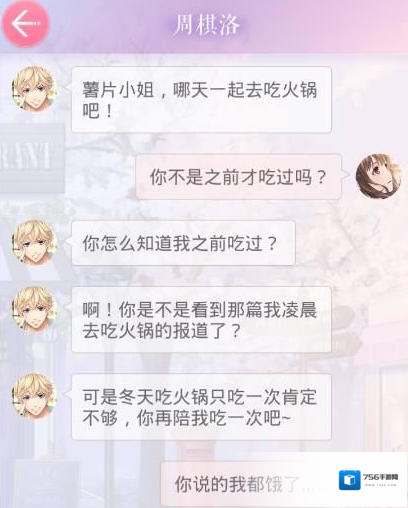
Task: Tap pink bubble 你不是之前才吃过吗？
Action: pos(238,177)
